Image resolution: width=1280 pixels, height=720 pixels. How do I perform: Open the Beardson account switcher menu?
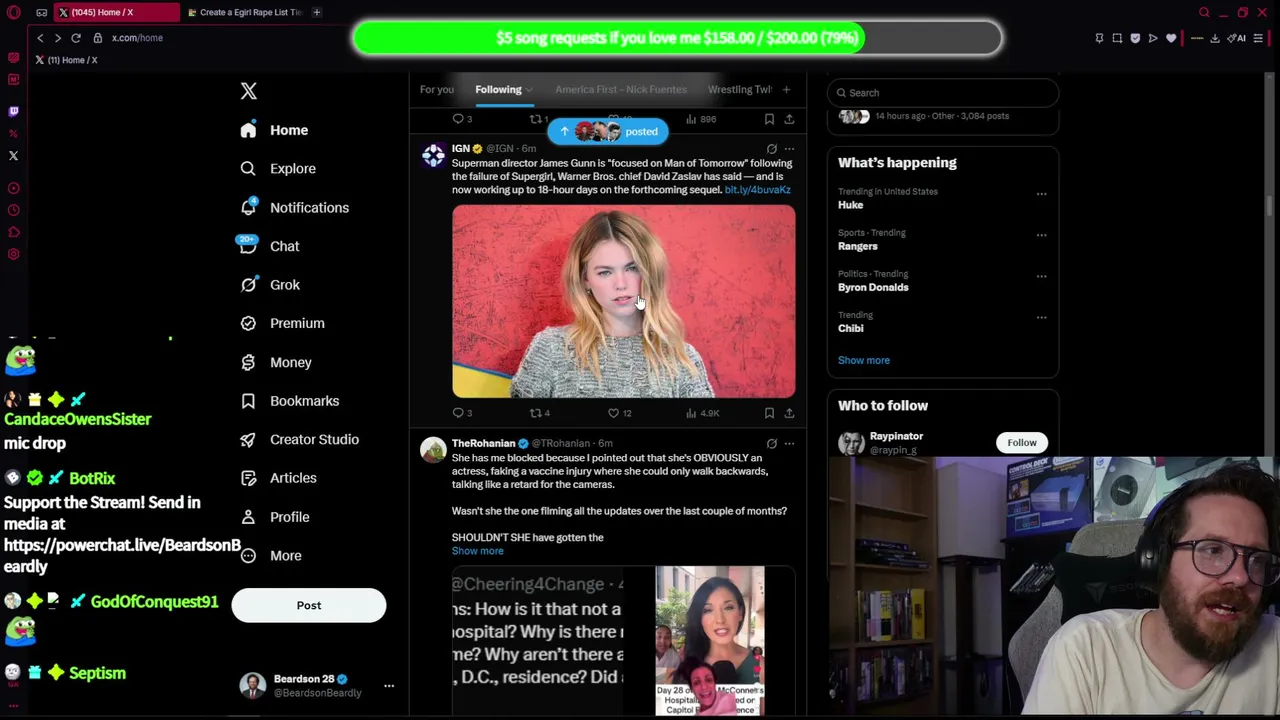click(x=389, y=685)
